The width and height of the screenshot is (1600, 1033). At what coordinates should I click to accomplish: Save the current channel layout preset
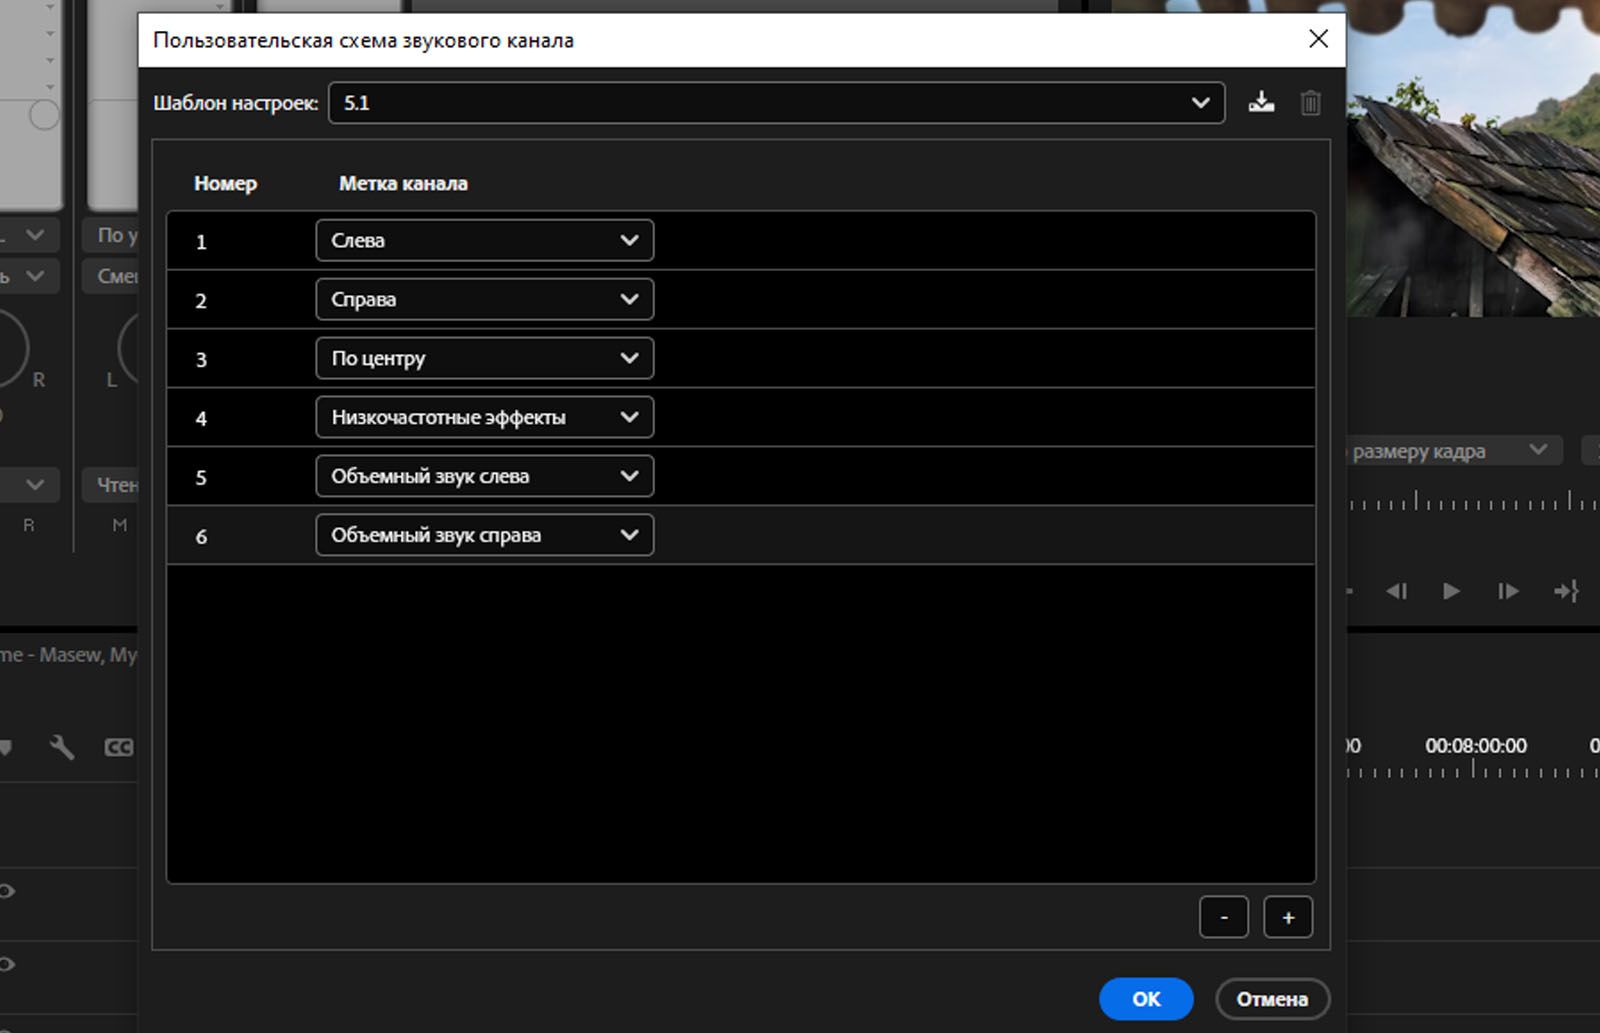[x=1261, y=102]
